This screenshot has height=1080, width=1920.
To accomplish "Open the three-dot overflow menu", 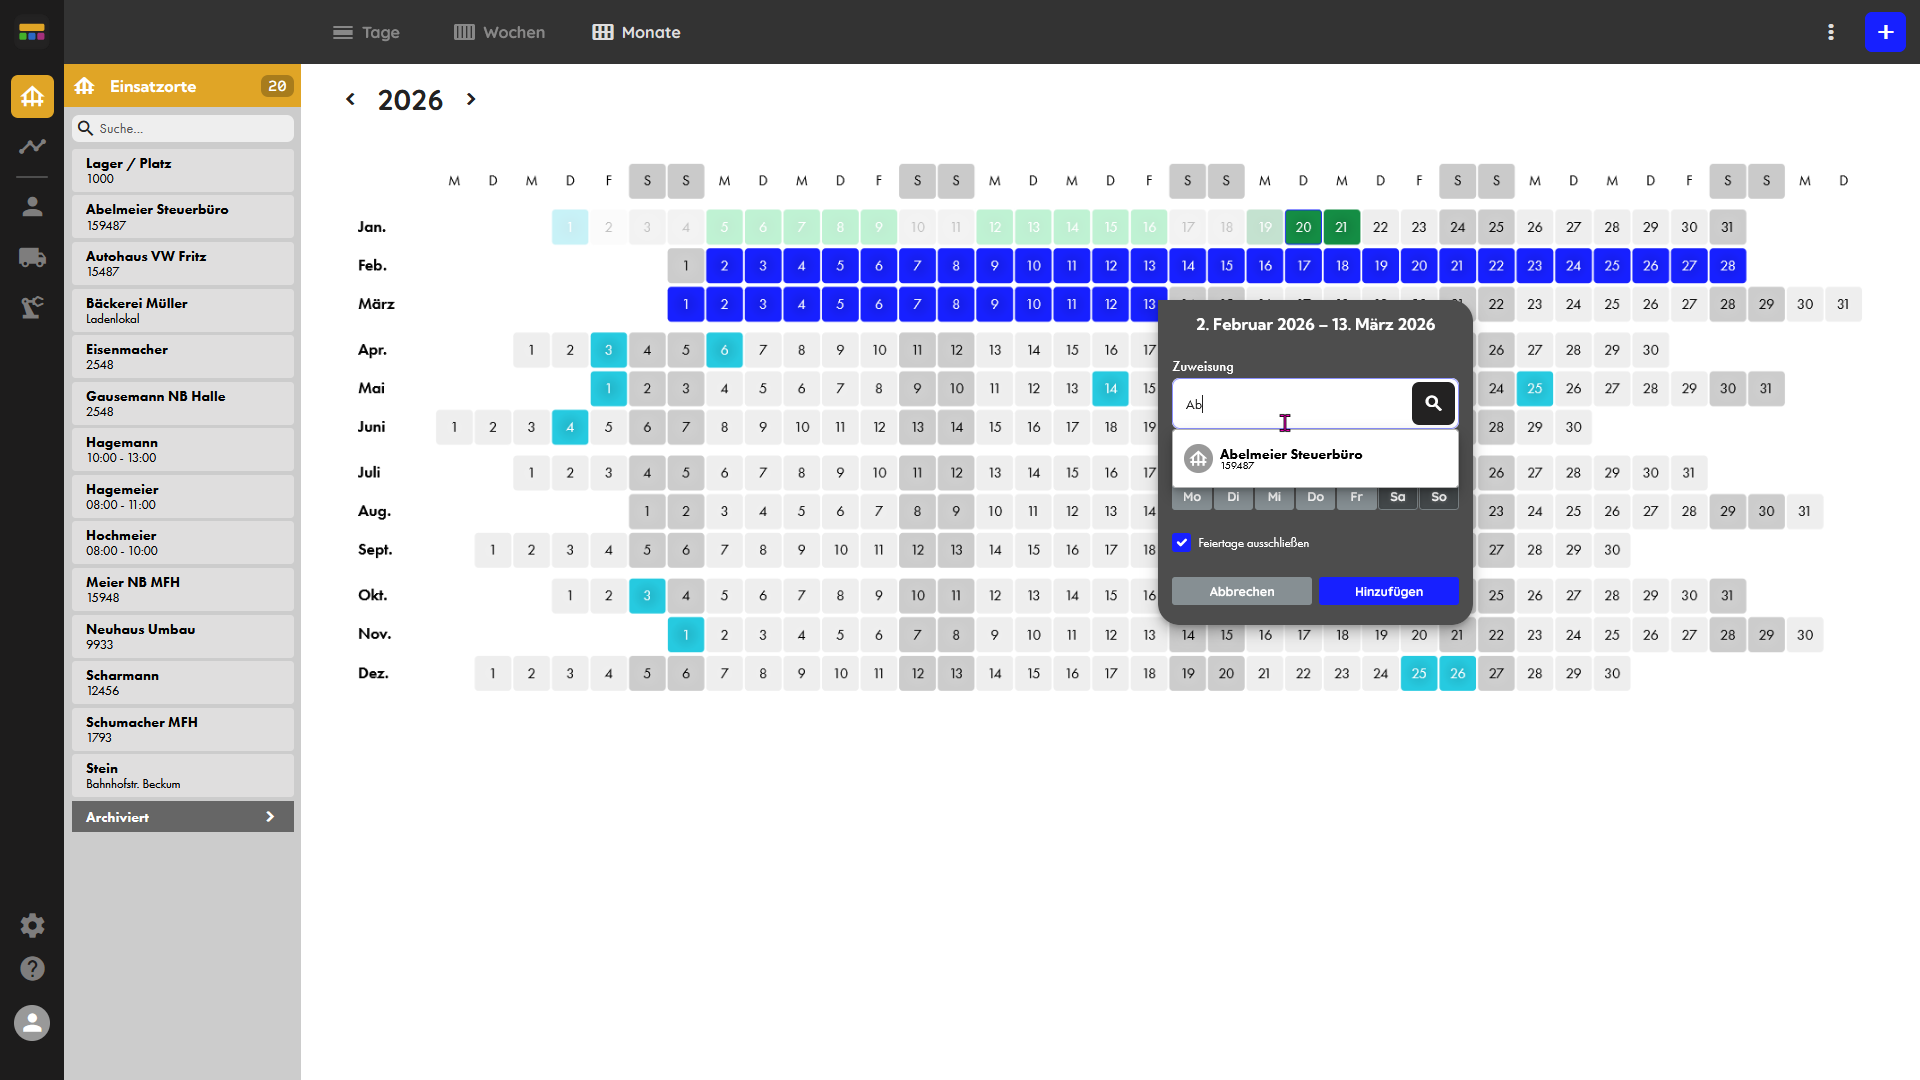I will (x=1831, y=32).
